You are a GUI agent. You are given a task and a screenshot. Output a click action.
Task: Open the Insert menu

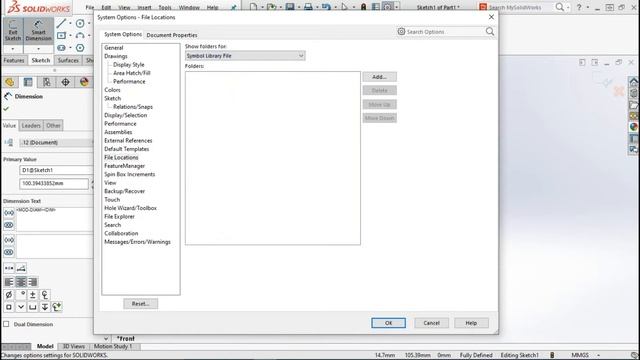[144, 7]
